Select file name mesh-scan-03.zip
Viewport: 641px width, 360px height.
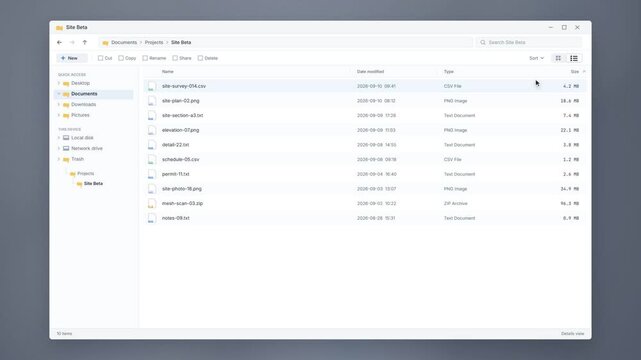182,203
